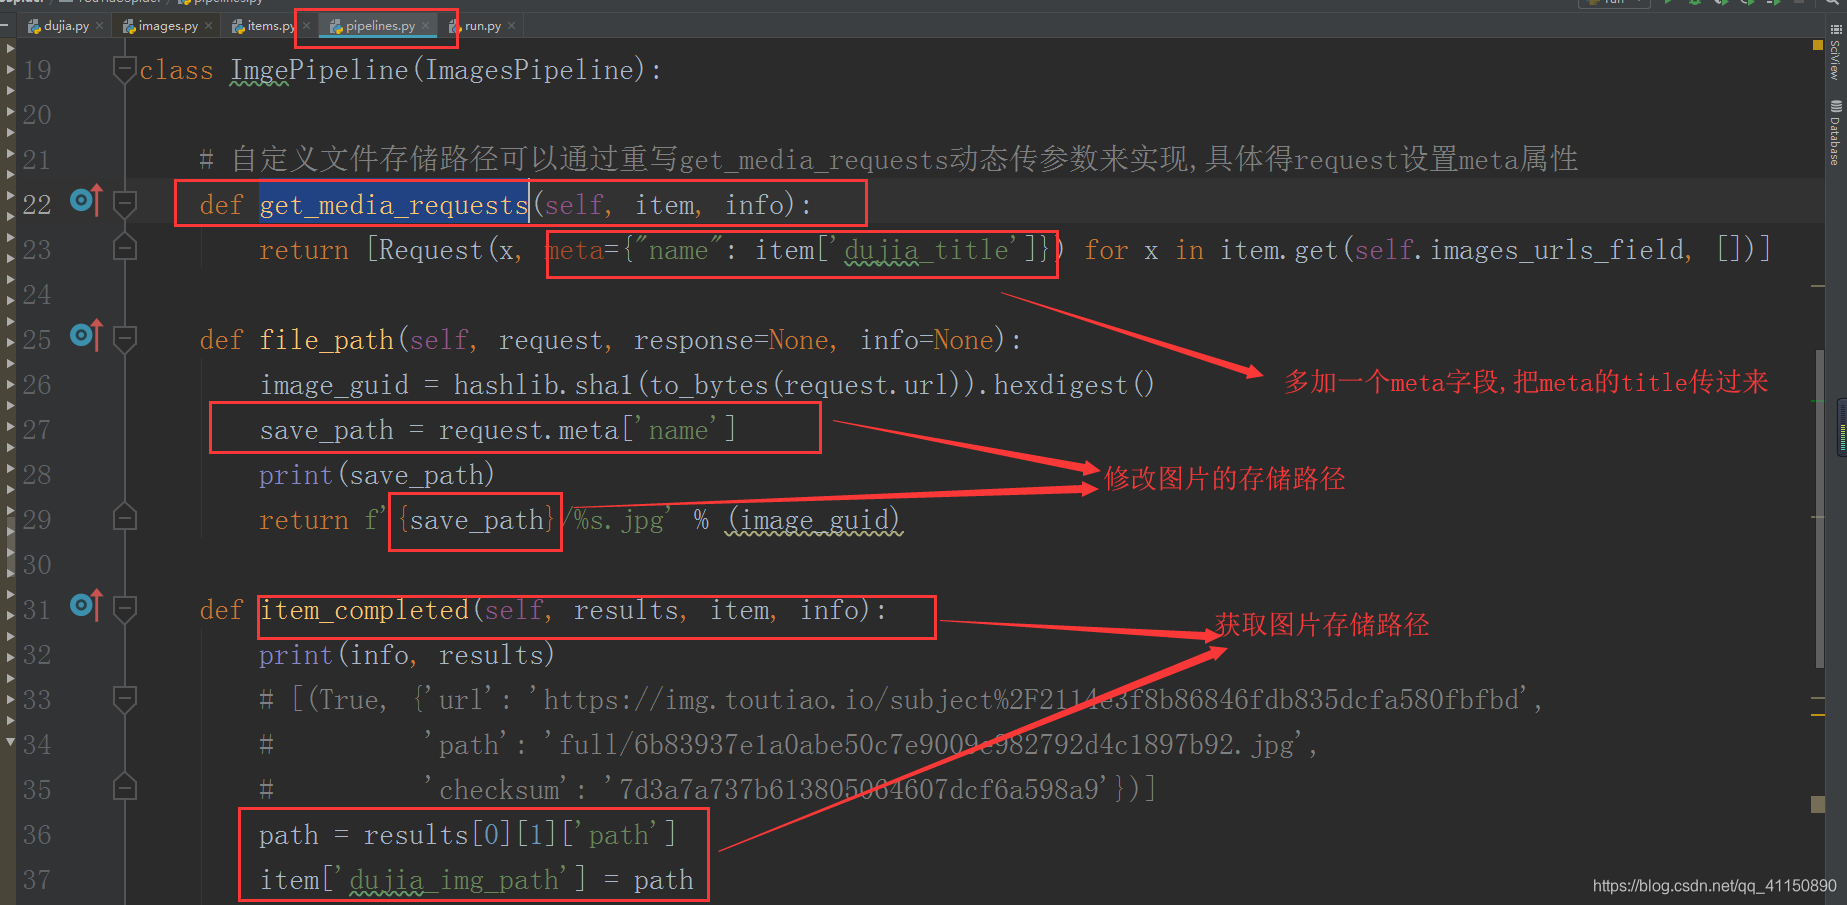Collapse item_completed method fold on line 31
Viewport: 1847px width, 905px height.
tap(125, 610)
